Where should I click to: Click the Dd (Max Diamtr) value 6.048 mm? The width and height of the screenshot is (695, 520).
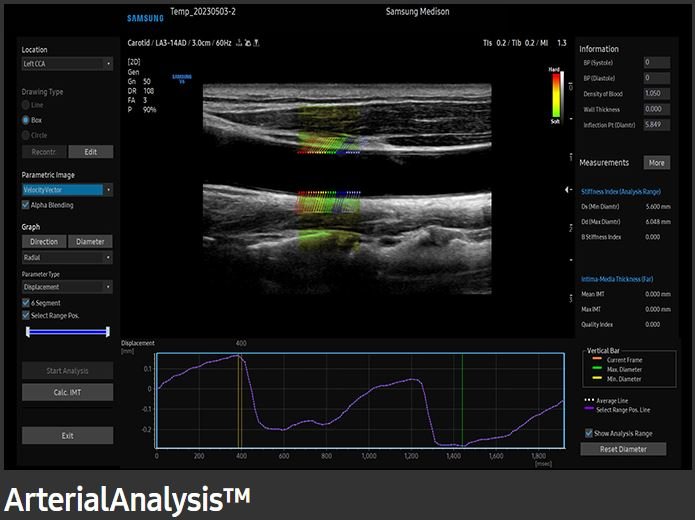[658, 222]
